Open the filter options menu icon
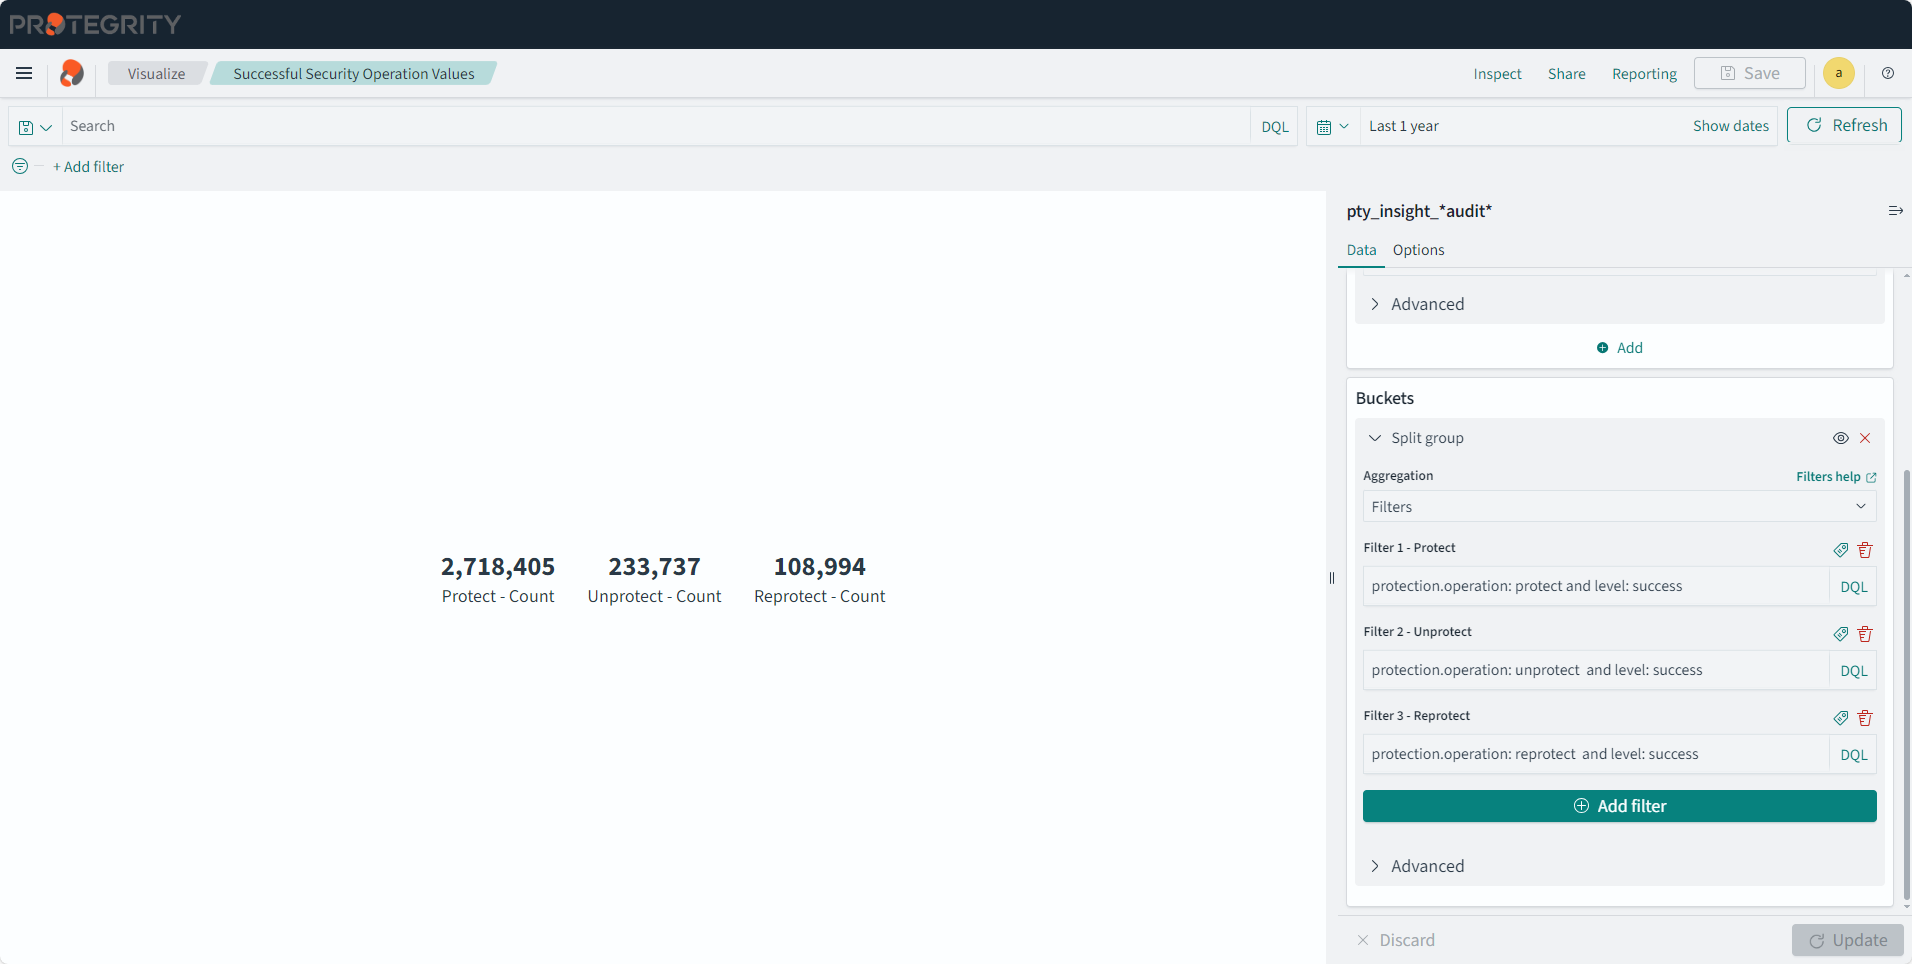 pyautogui.click(x=20, y=167)
